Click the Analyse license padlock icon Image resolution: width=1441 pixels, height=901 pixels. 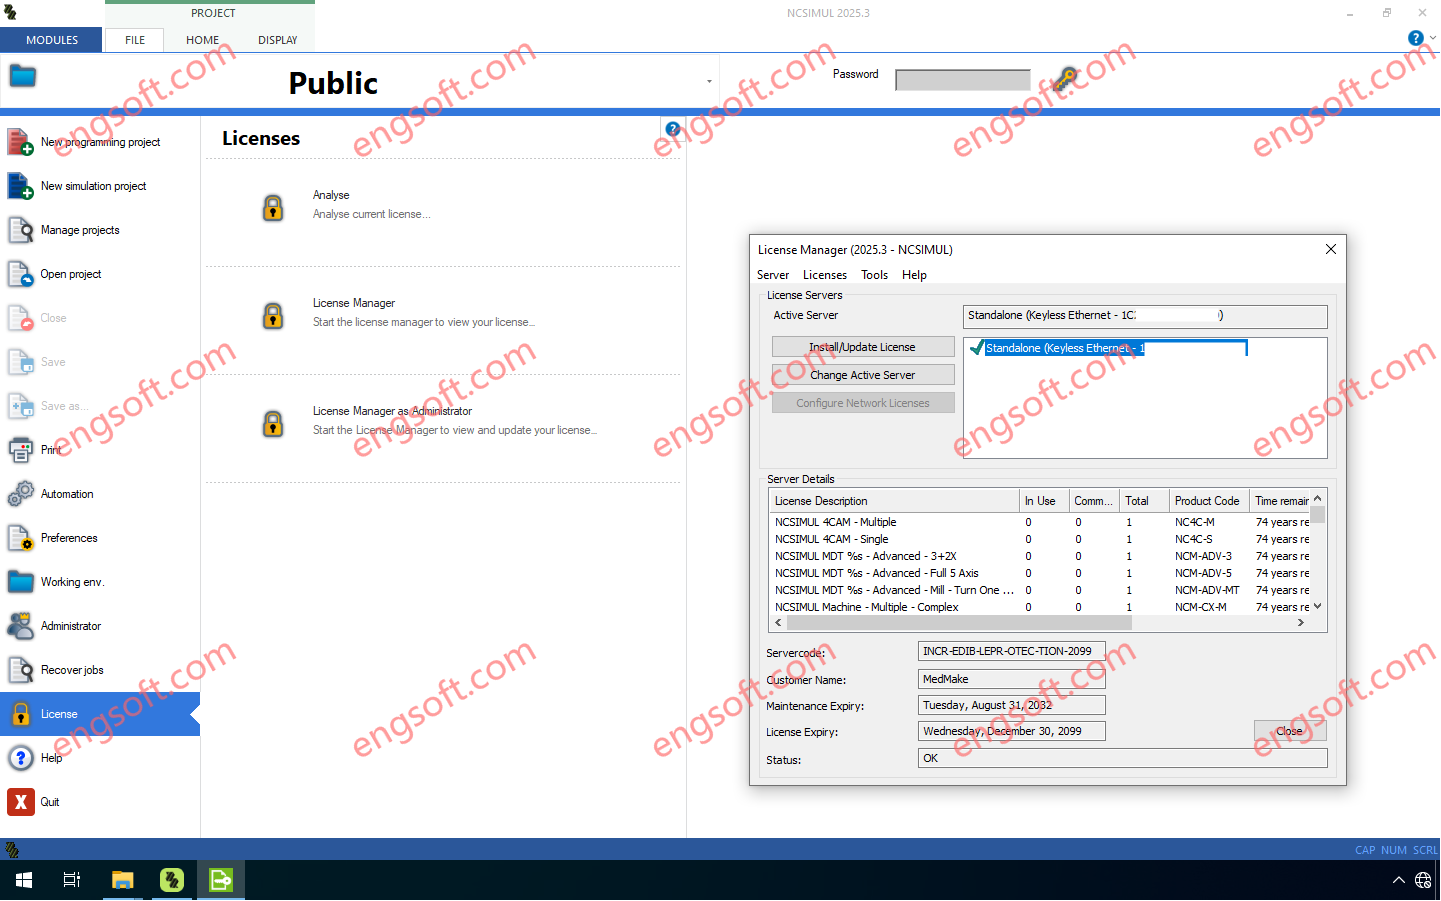click(x=273, y=207)
